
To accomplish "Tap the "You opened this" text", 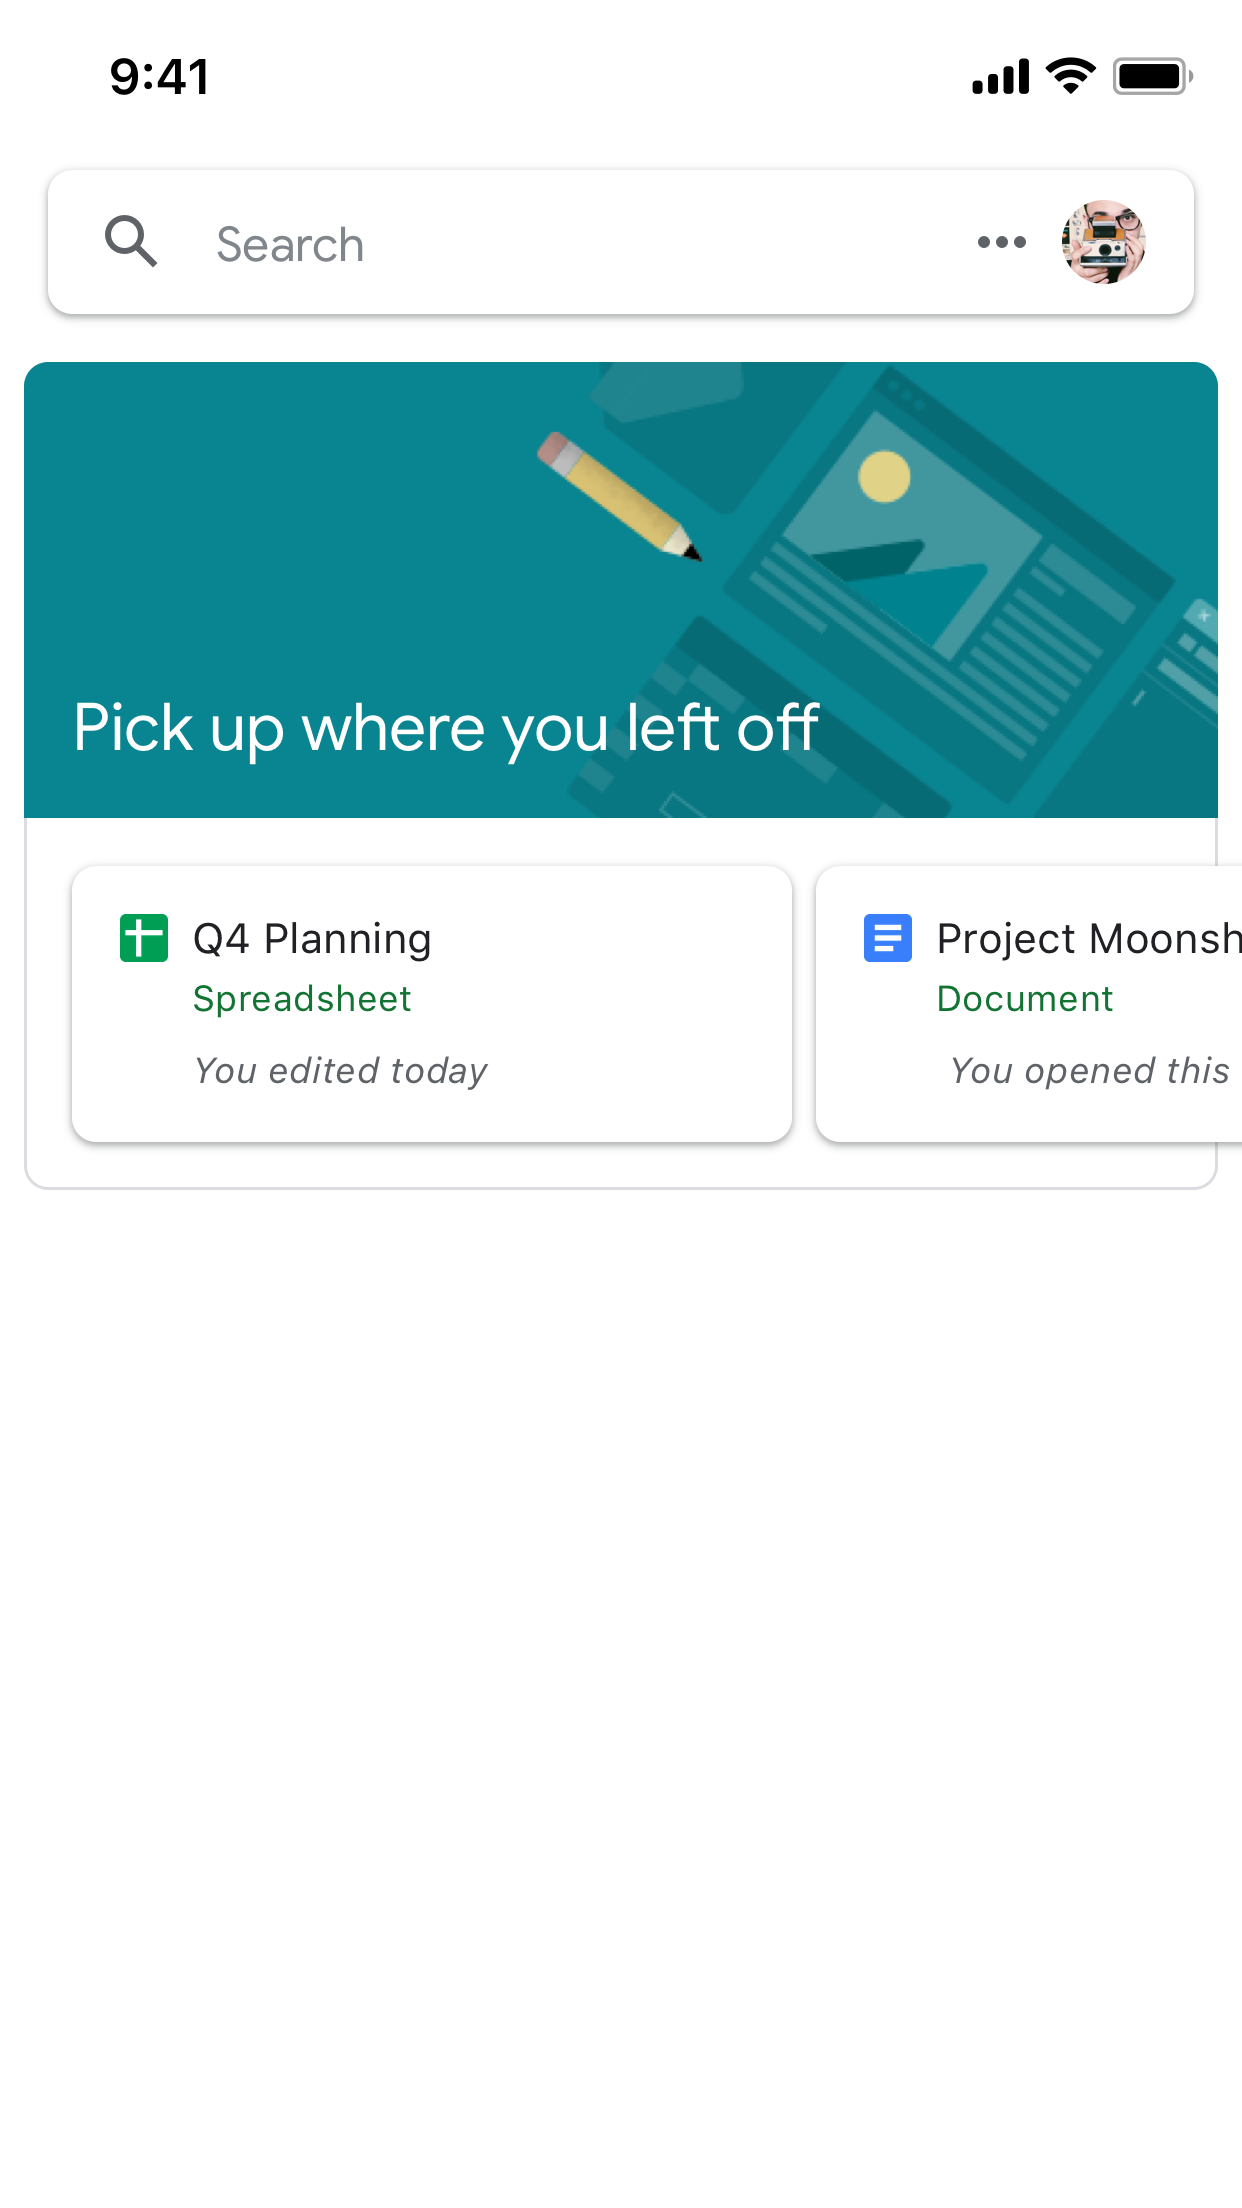I will 1090,1071.
